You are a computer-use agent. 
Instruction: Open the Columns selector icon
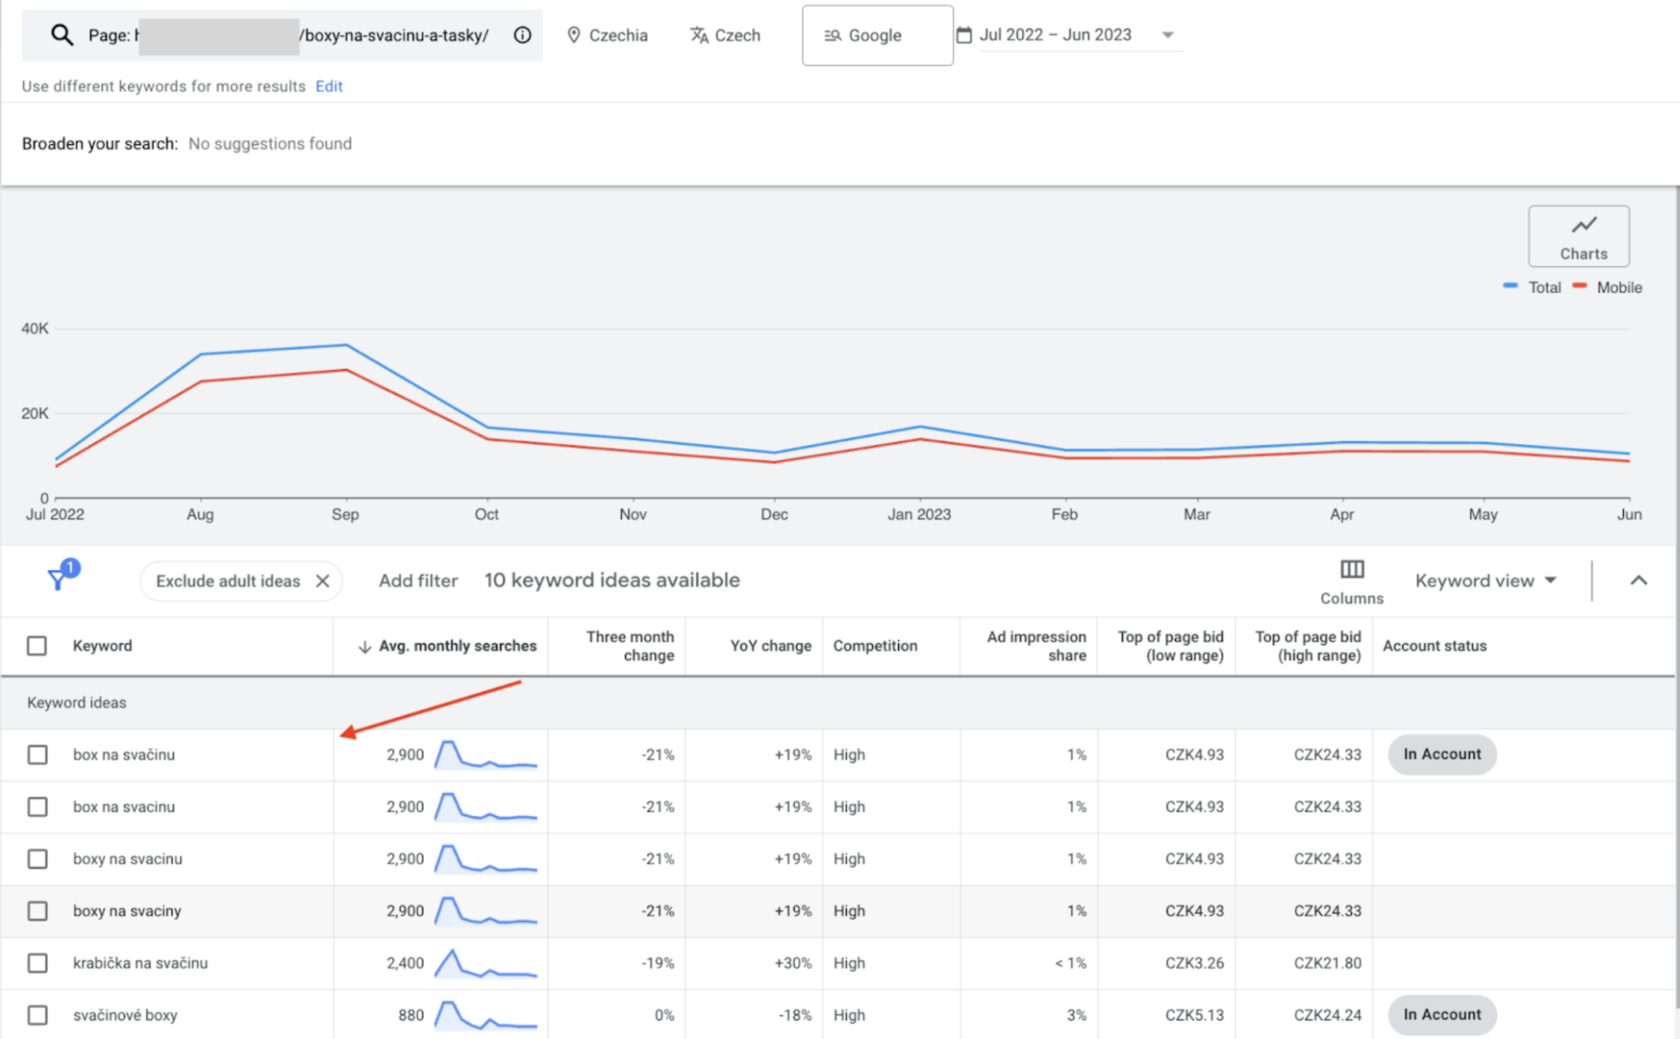(x=1351, y=570)
